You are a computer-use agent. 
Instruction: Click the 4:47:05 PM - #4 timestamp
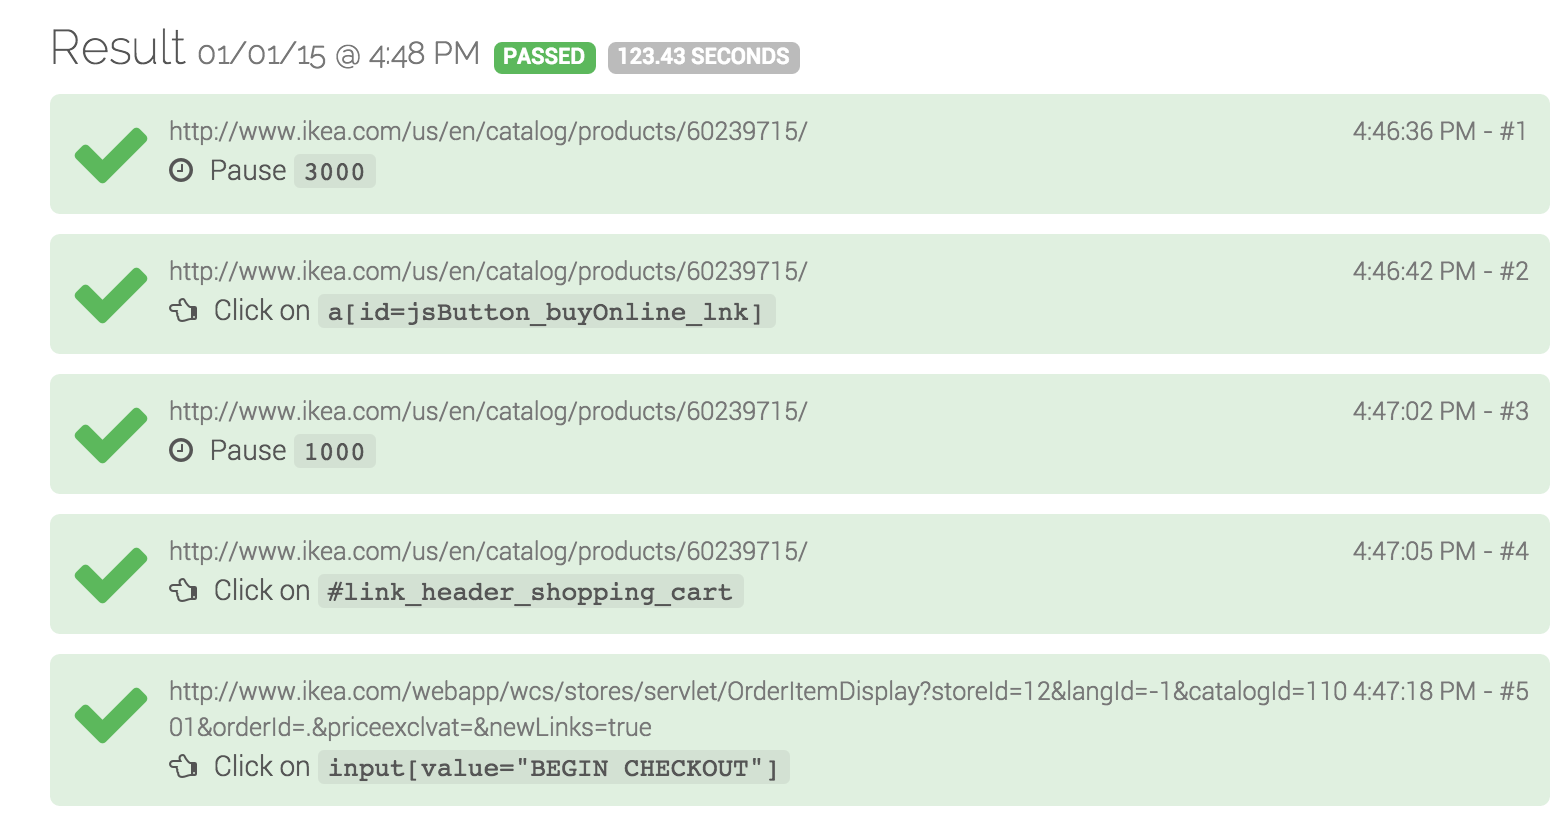click(x=1440, y=551)
